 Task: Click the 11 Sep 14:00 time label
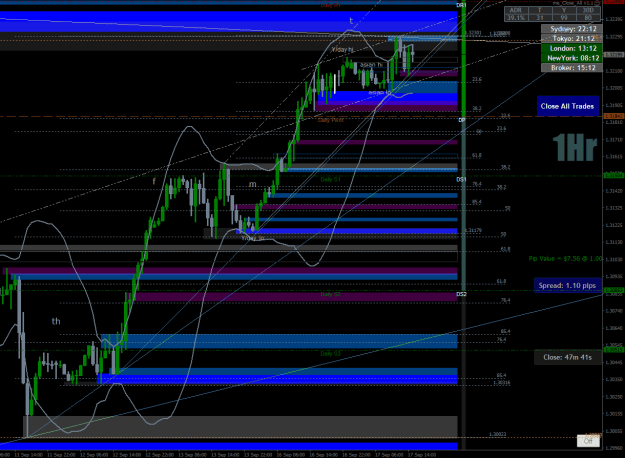28,454
